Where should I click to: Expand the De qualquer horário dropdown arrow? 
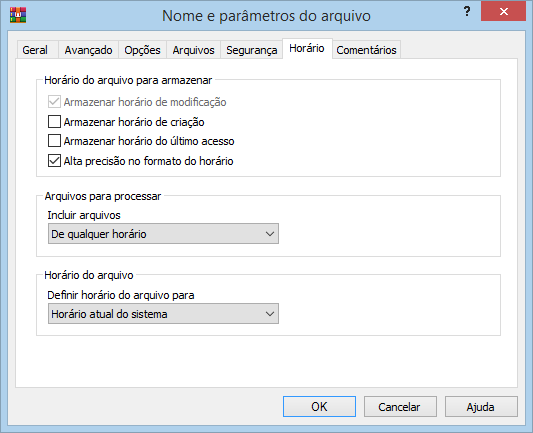click(x=270, y=234)
